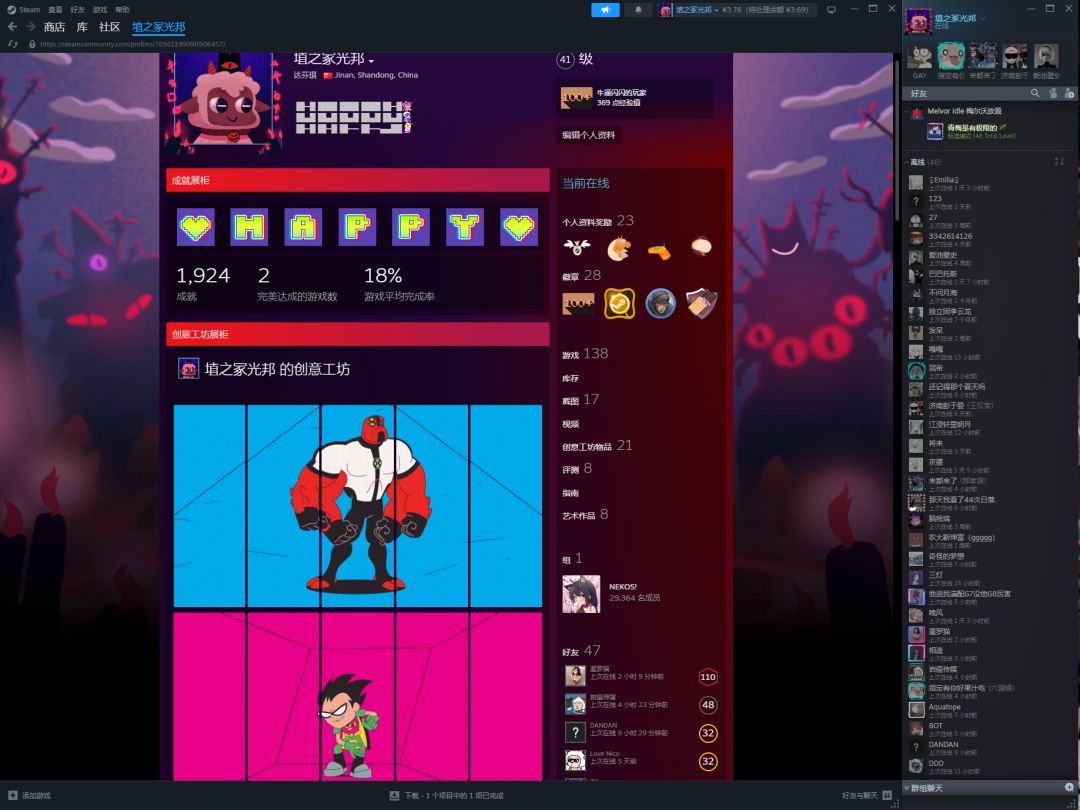Click the URL address bar

[133, 43]
